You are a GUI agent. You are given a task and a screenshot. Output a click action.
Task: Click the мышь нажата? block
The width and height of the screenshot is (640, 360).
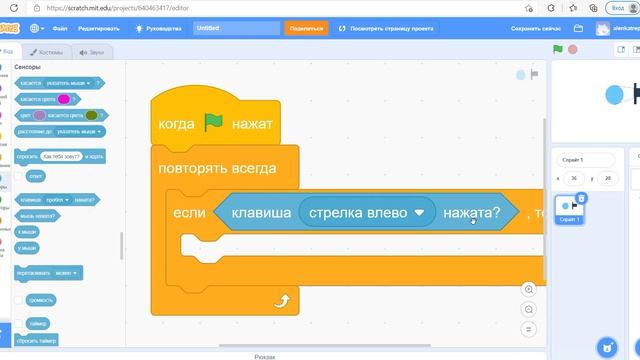click(38, 216)
